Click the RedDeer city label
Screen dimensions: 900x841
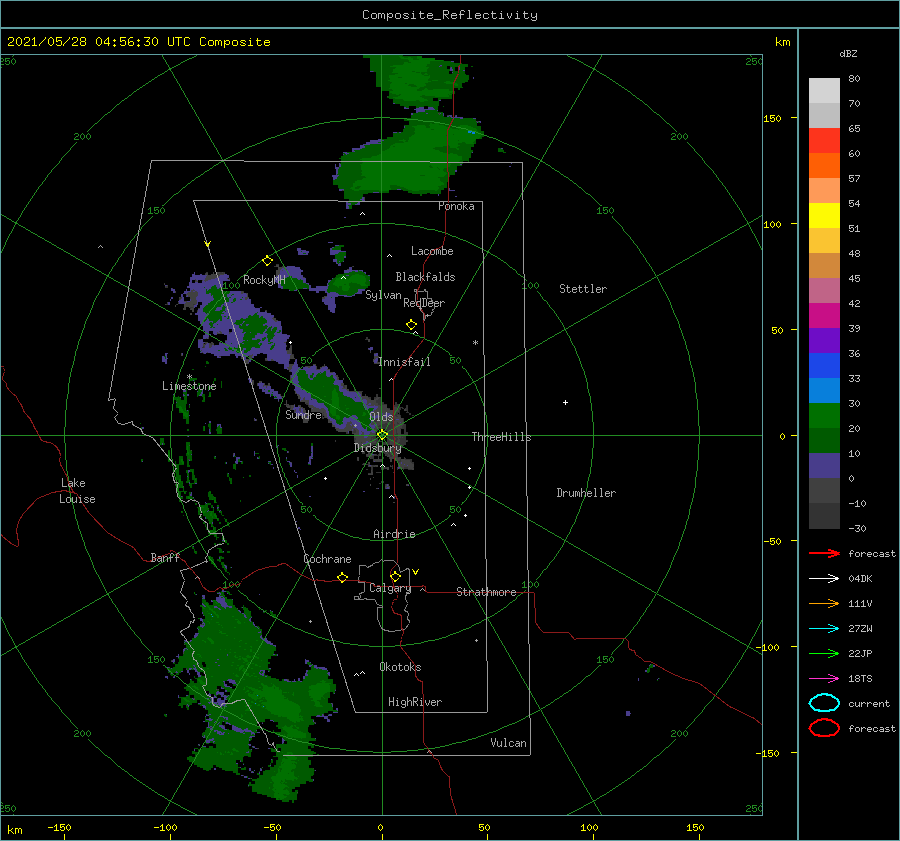coord(424,303)
